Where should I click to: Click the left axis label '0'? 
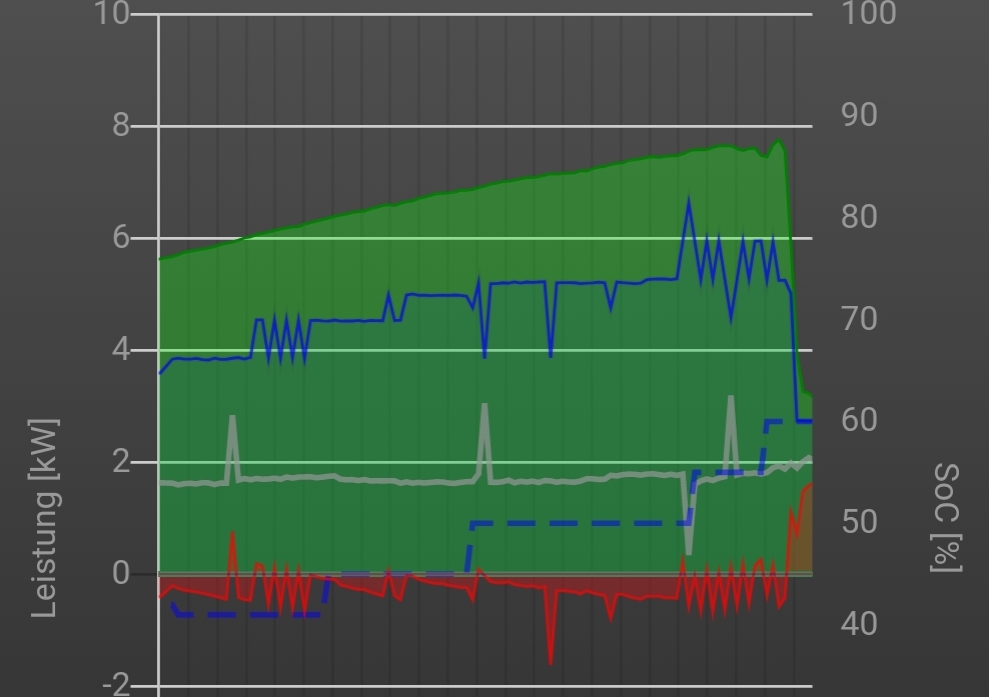(121, 573)
